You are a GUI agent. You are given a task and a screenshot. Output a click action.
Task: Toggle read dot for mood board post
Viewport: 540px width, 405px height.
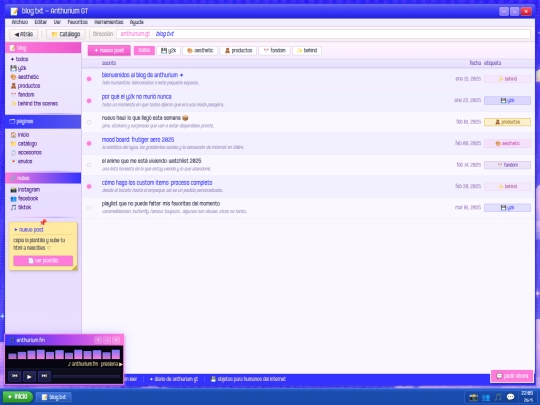pyautogui.click(x=89, y=144)
